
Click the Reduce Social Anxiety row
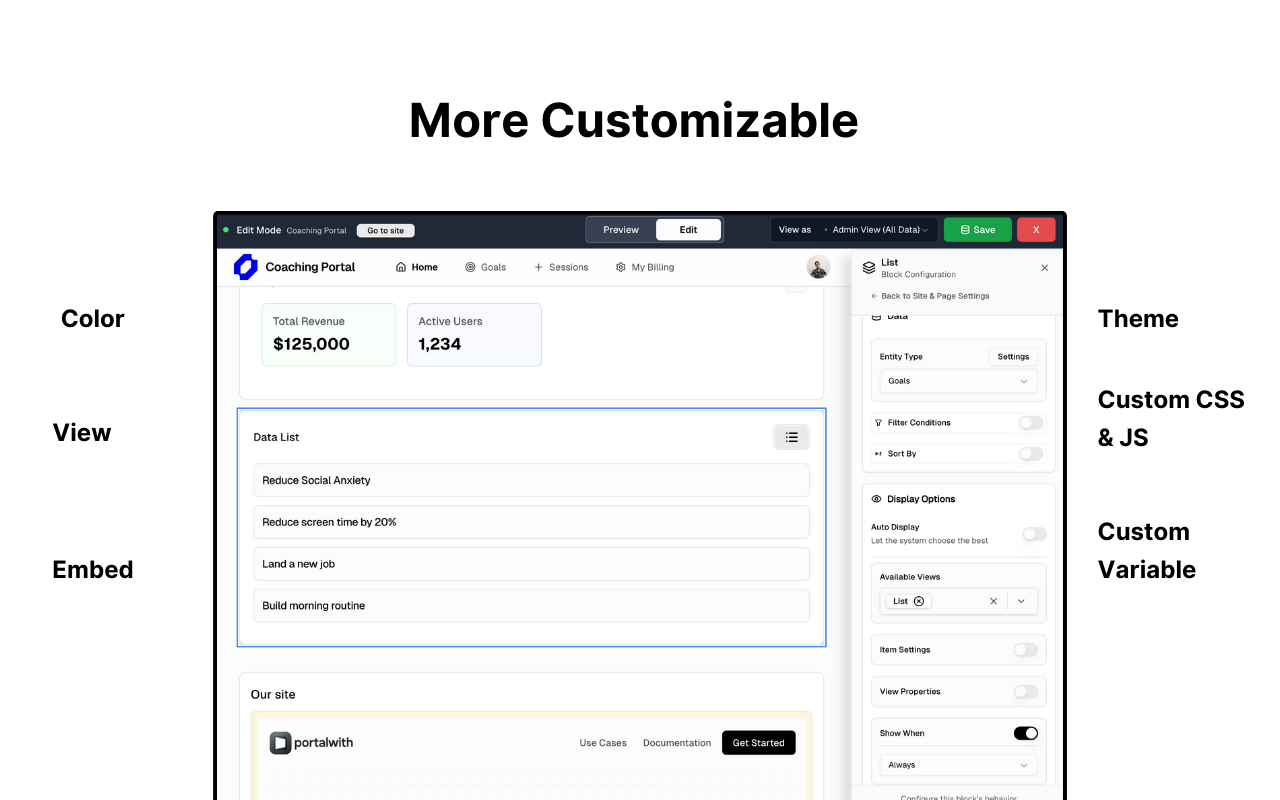pos(531,480)
